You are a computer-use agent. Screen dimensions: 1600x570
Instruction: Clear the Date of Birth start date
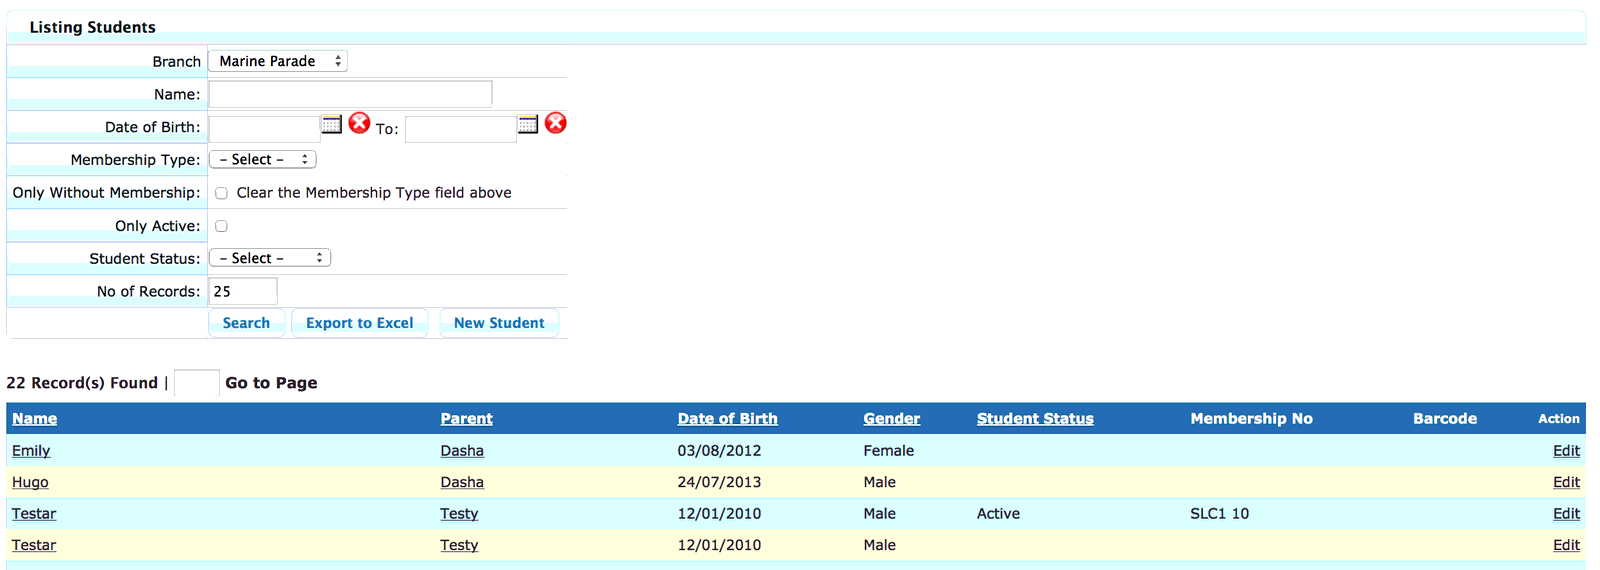pos(359,123)
